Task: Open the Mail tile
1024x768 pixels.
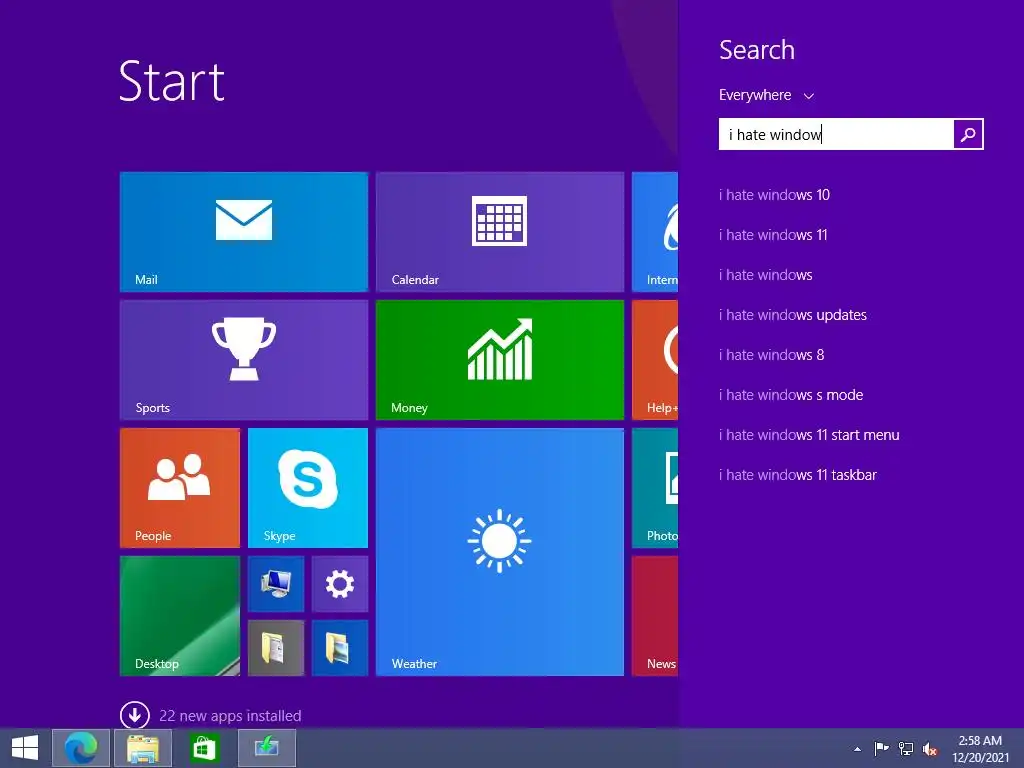Action: (244, 232)
